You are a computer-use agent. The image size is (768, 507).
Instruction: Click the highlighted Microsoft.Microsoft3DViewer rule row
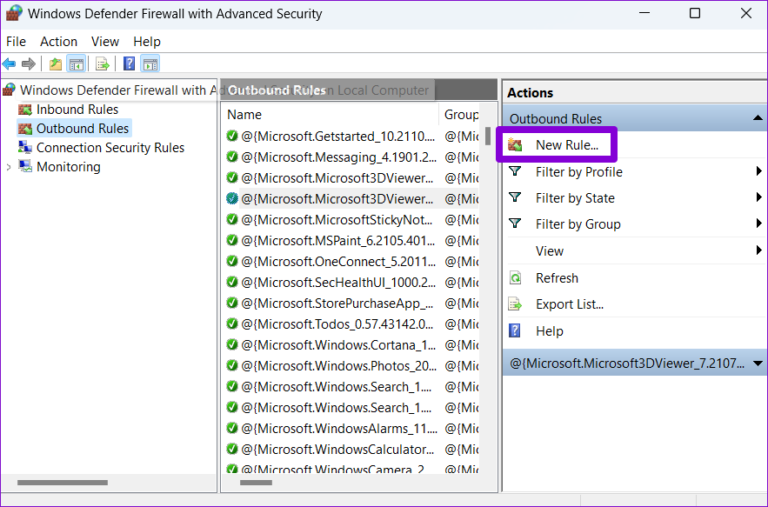click(x=353, y=198)
